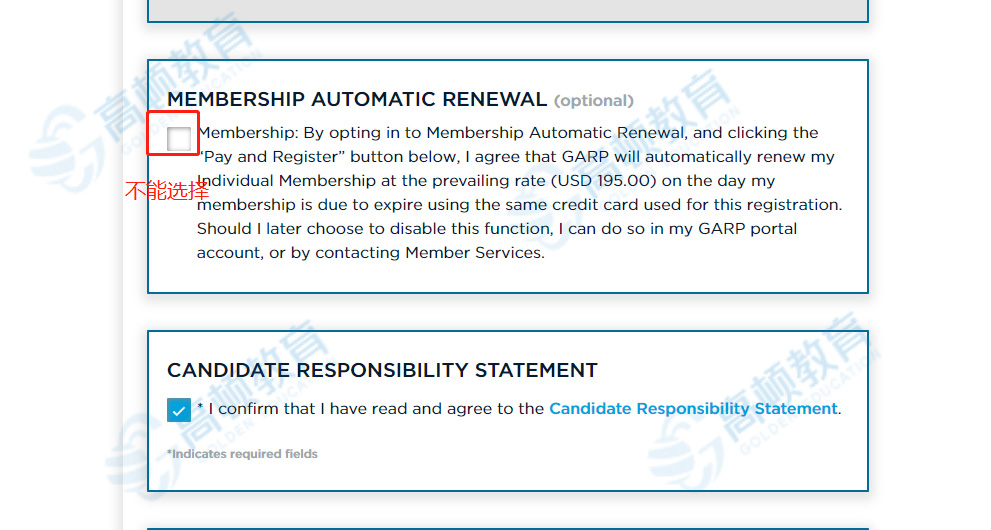
Task: Click the grey box above renewal section
Action: 508,10
